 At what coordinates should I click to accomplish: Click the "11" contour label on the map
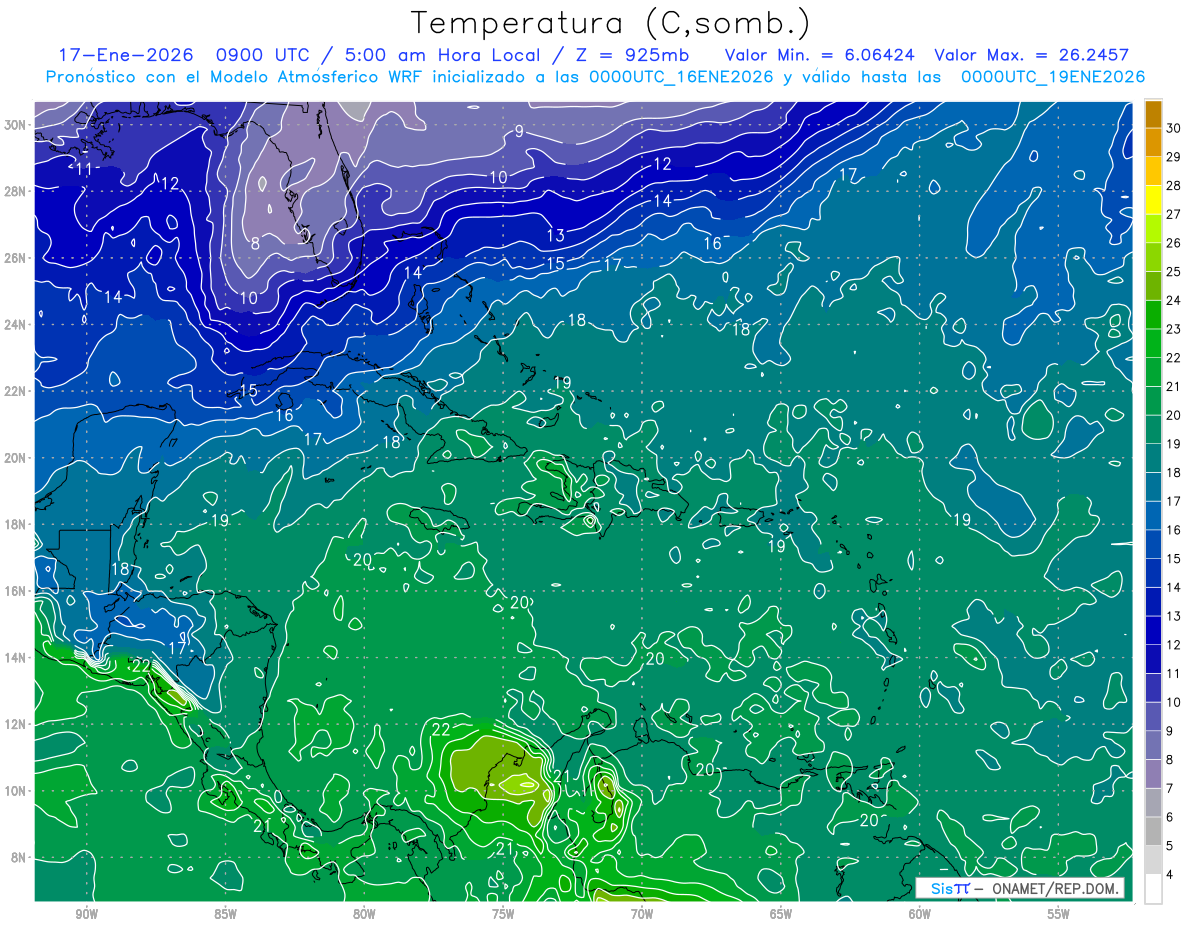84,169
